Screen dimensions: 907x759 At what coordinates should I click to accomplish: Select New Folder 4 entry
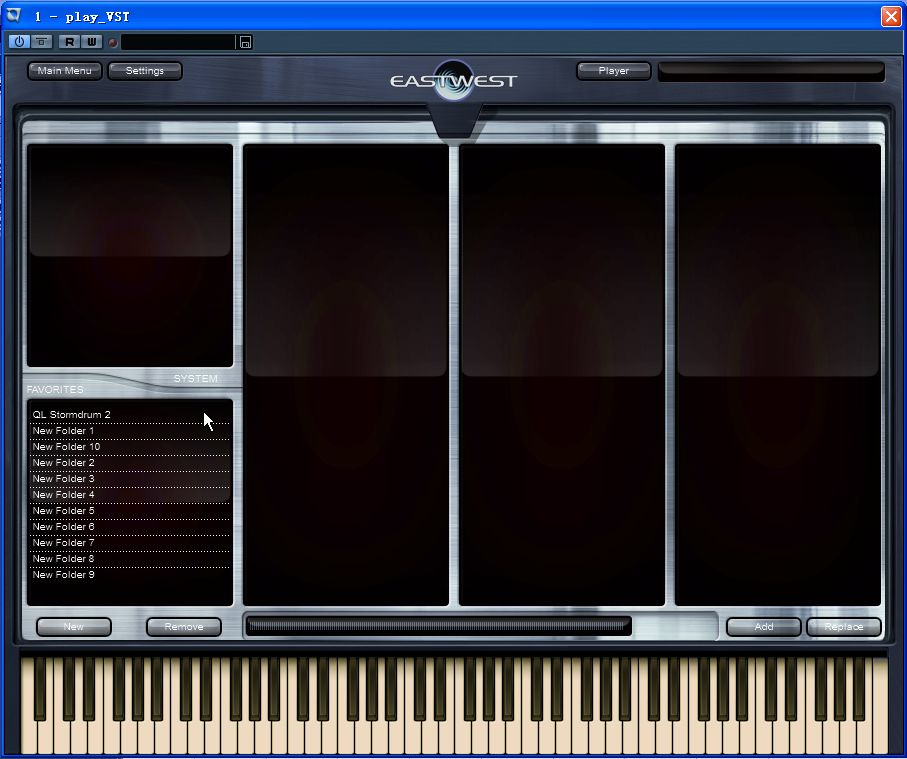coord(130,495)
